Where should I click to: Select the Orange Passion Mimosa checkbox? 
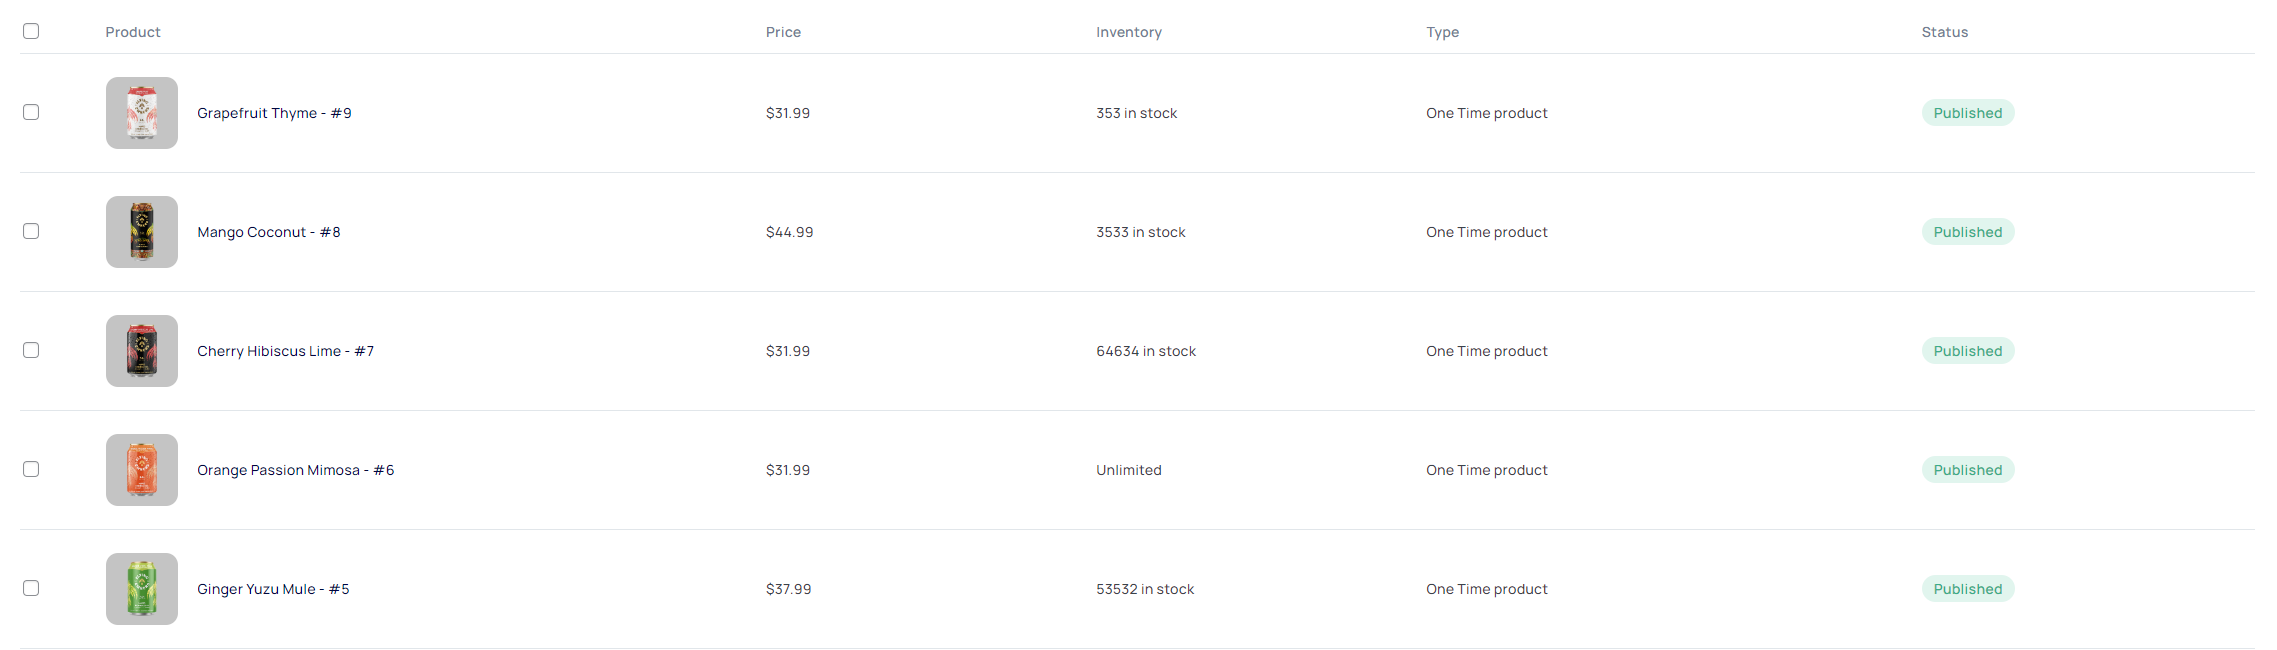coord(31,469)
